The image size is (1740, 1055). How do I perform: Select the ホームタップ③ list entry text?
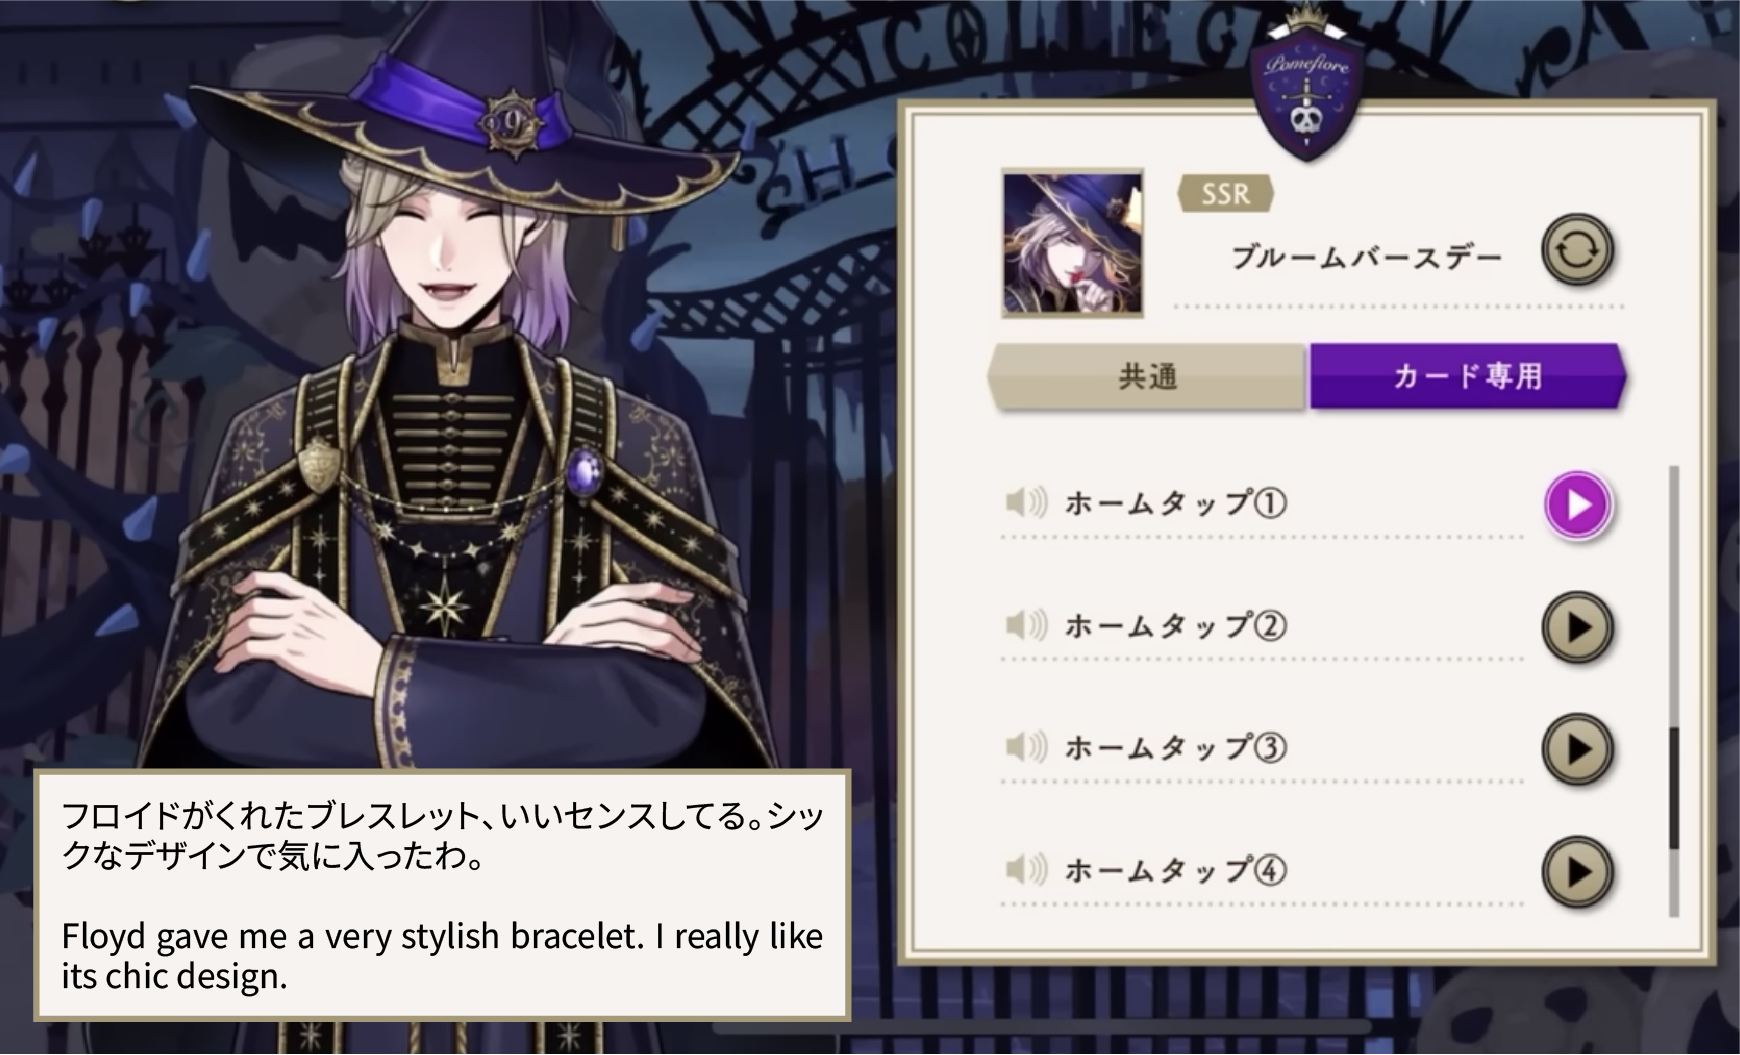[x=1175, y=747]
